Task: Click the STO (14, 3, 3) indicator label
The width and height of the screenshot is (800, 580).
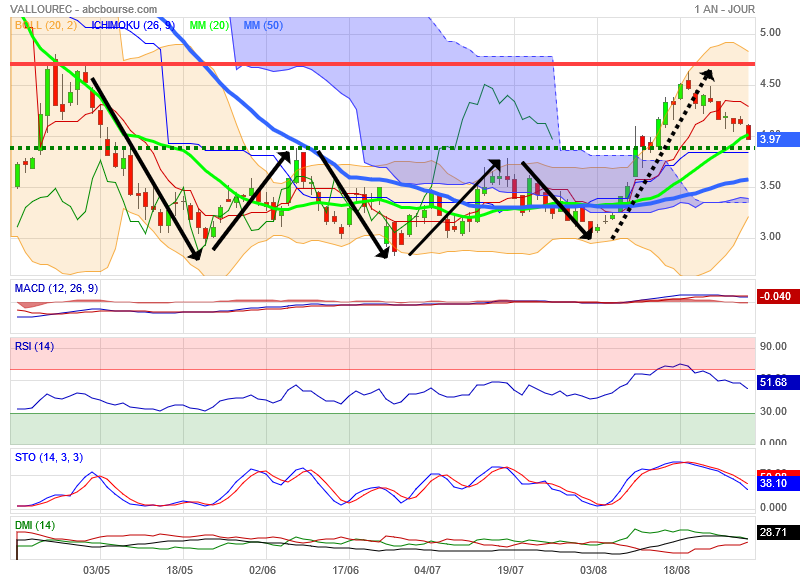Action: [49, 458]
